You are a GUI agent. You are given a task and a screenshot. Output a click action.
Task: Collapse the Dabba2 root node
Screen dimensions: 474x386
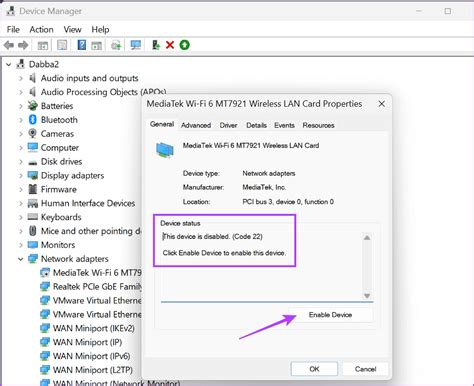(9, 64)
